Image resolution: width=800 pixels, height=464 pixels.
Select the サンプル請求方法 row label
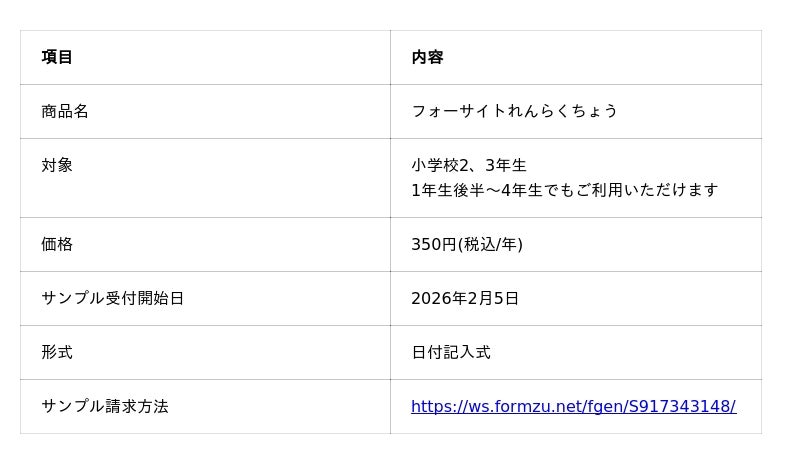point(105,406)
